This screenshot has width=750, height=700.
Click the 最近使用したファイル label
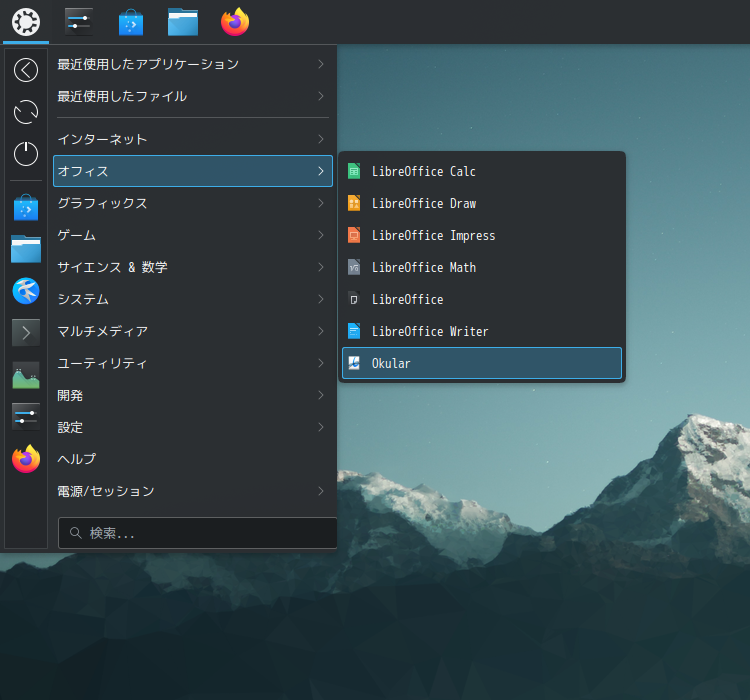[122, 96]
